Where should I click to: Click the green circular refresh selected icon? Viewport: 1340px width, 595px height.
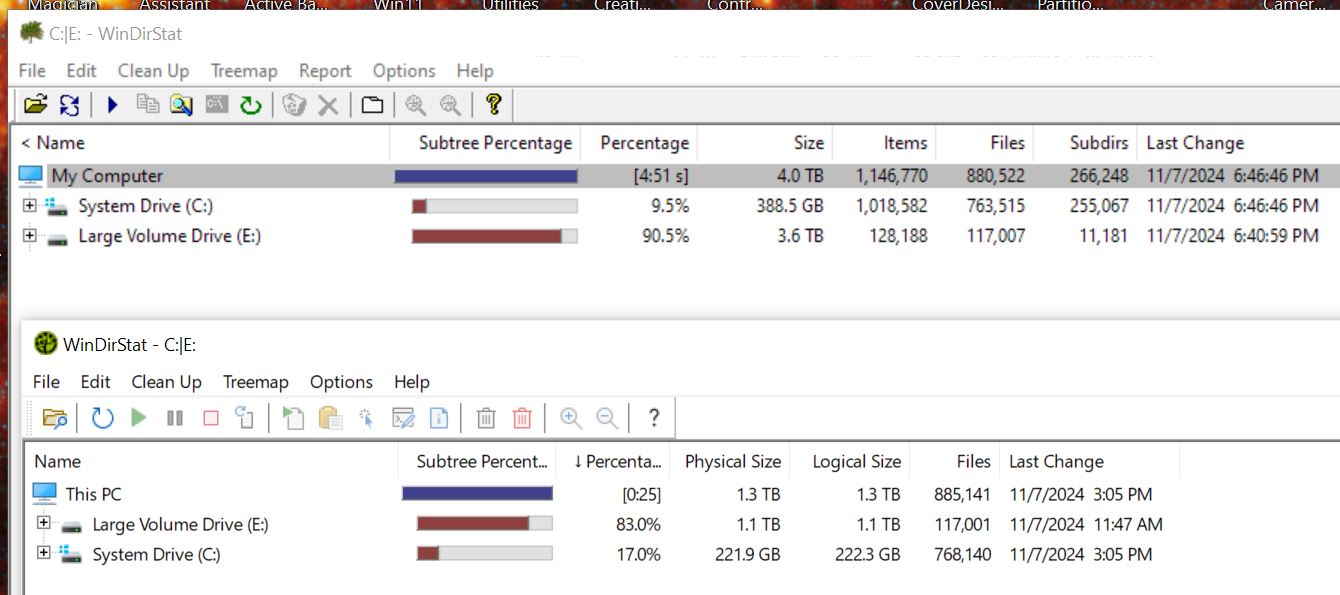pos(250,104)
